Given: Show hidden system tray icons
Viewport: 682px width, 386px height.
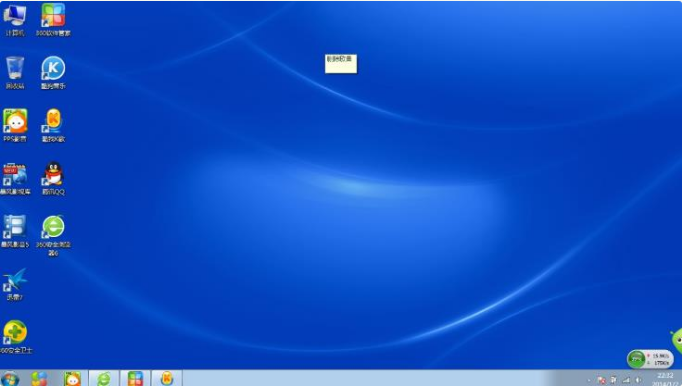Looking at the screenshot, I should tap(589, 380).
